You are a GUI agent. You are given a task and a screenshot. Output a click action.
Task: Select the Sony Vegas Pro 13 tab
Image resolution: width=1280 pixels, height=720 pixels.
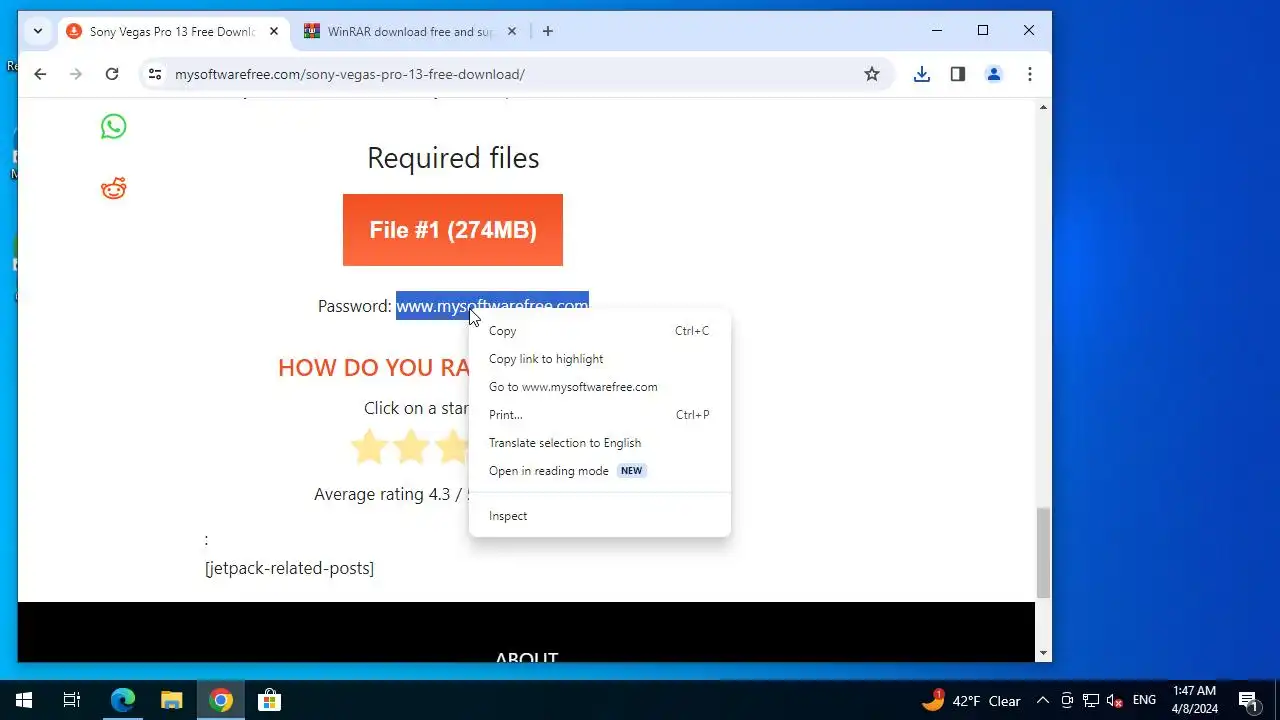[172, 31]
